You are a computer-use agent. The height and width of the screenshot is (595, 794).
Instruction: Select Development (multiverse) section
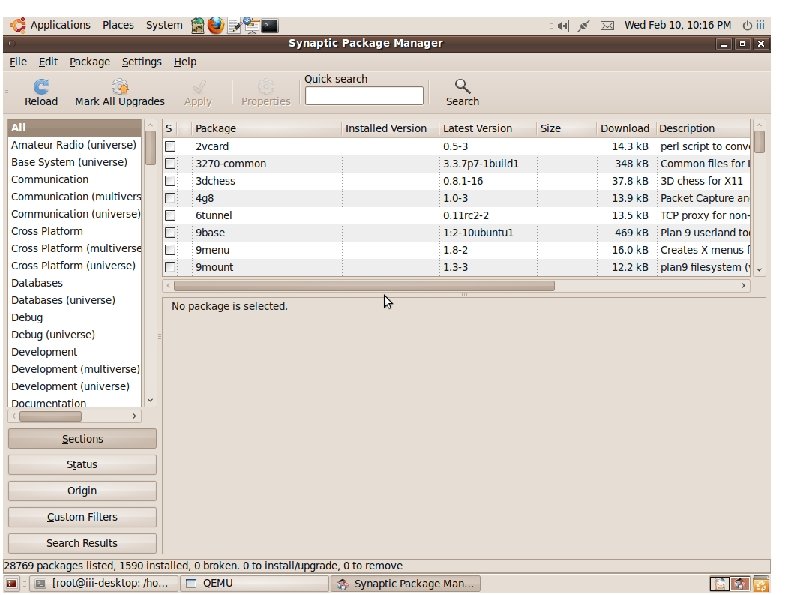74,369
